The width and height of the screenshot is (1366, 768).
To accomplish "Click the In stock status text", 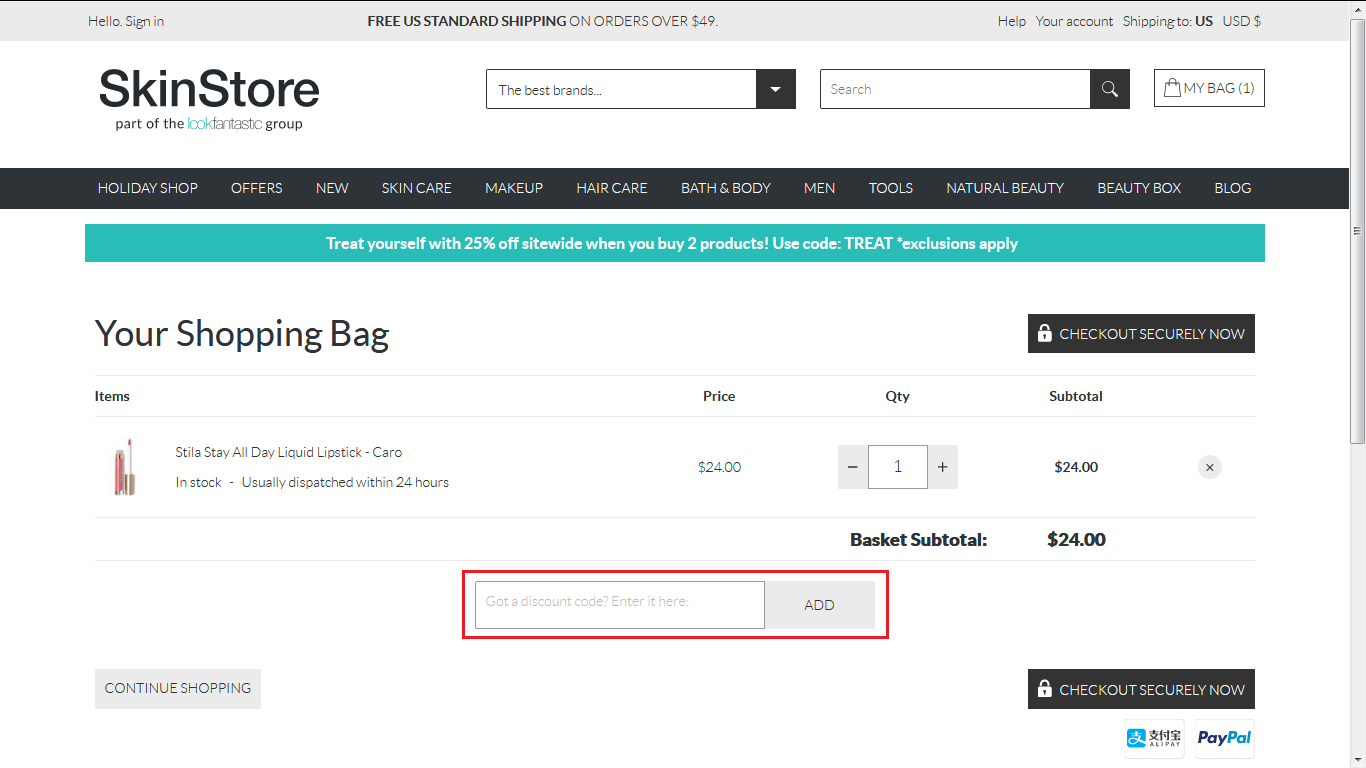I will pos(198,482).
